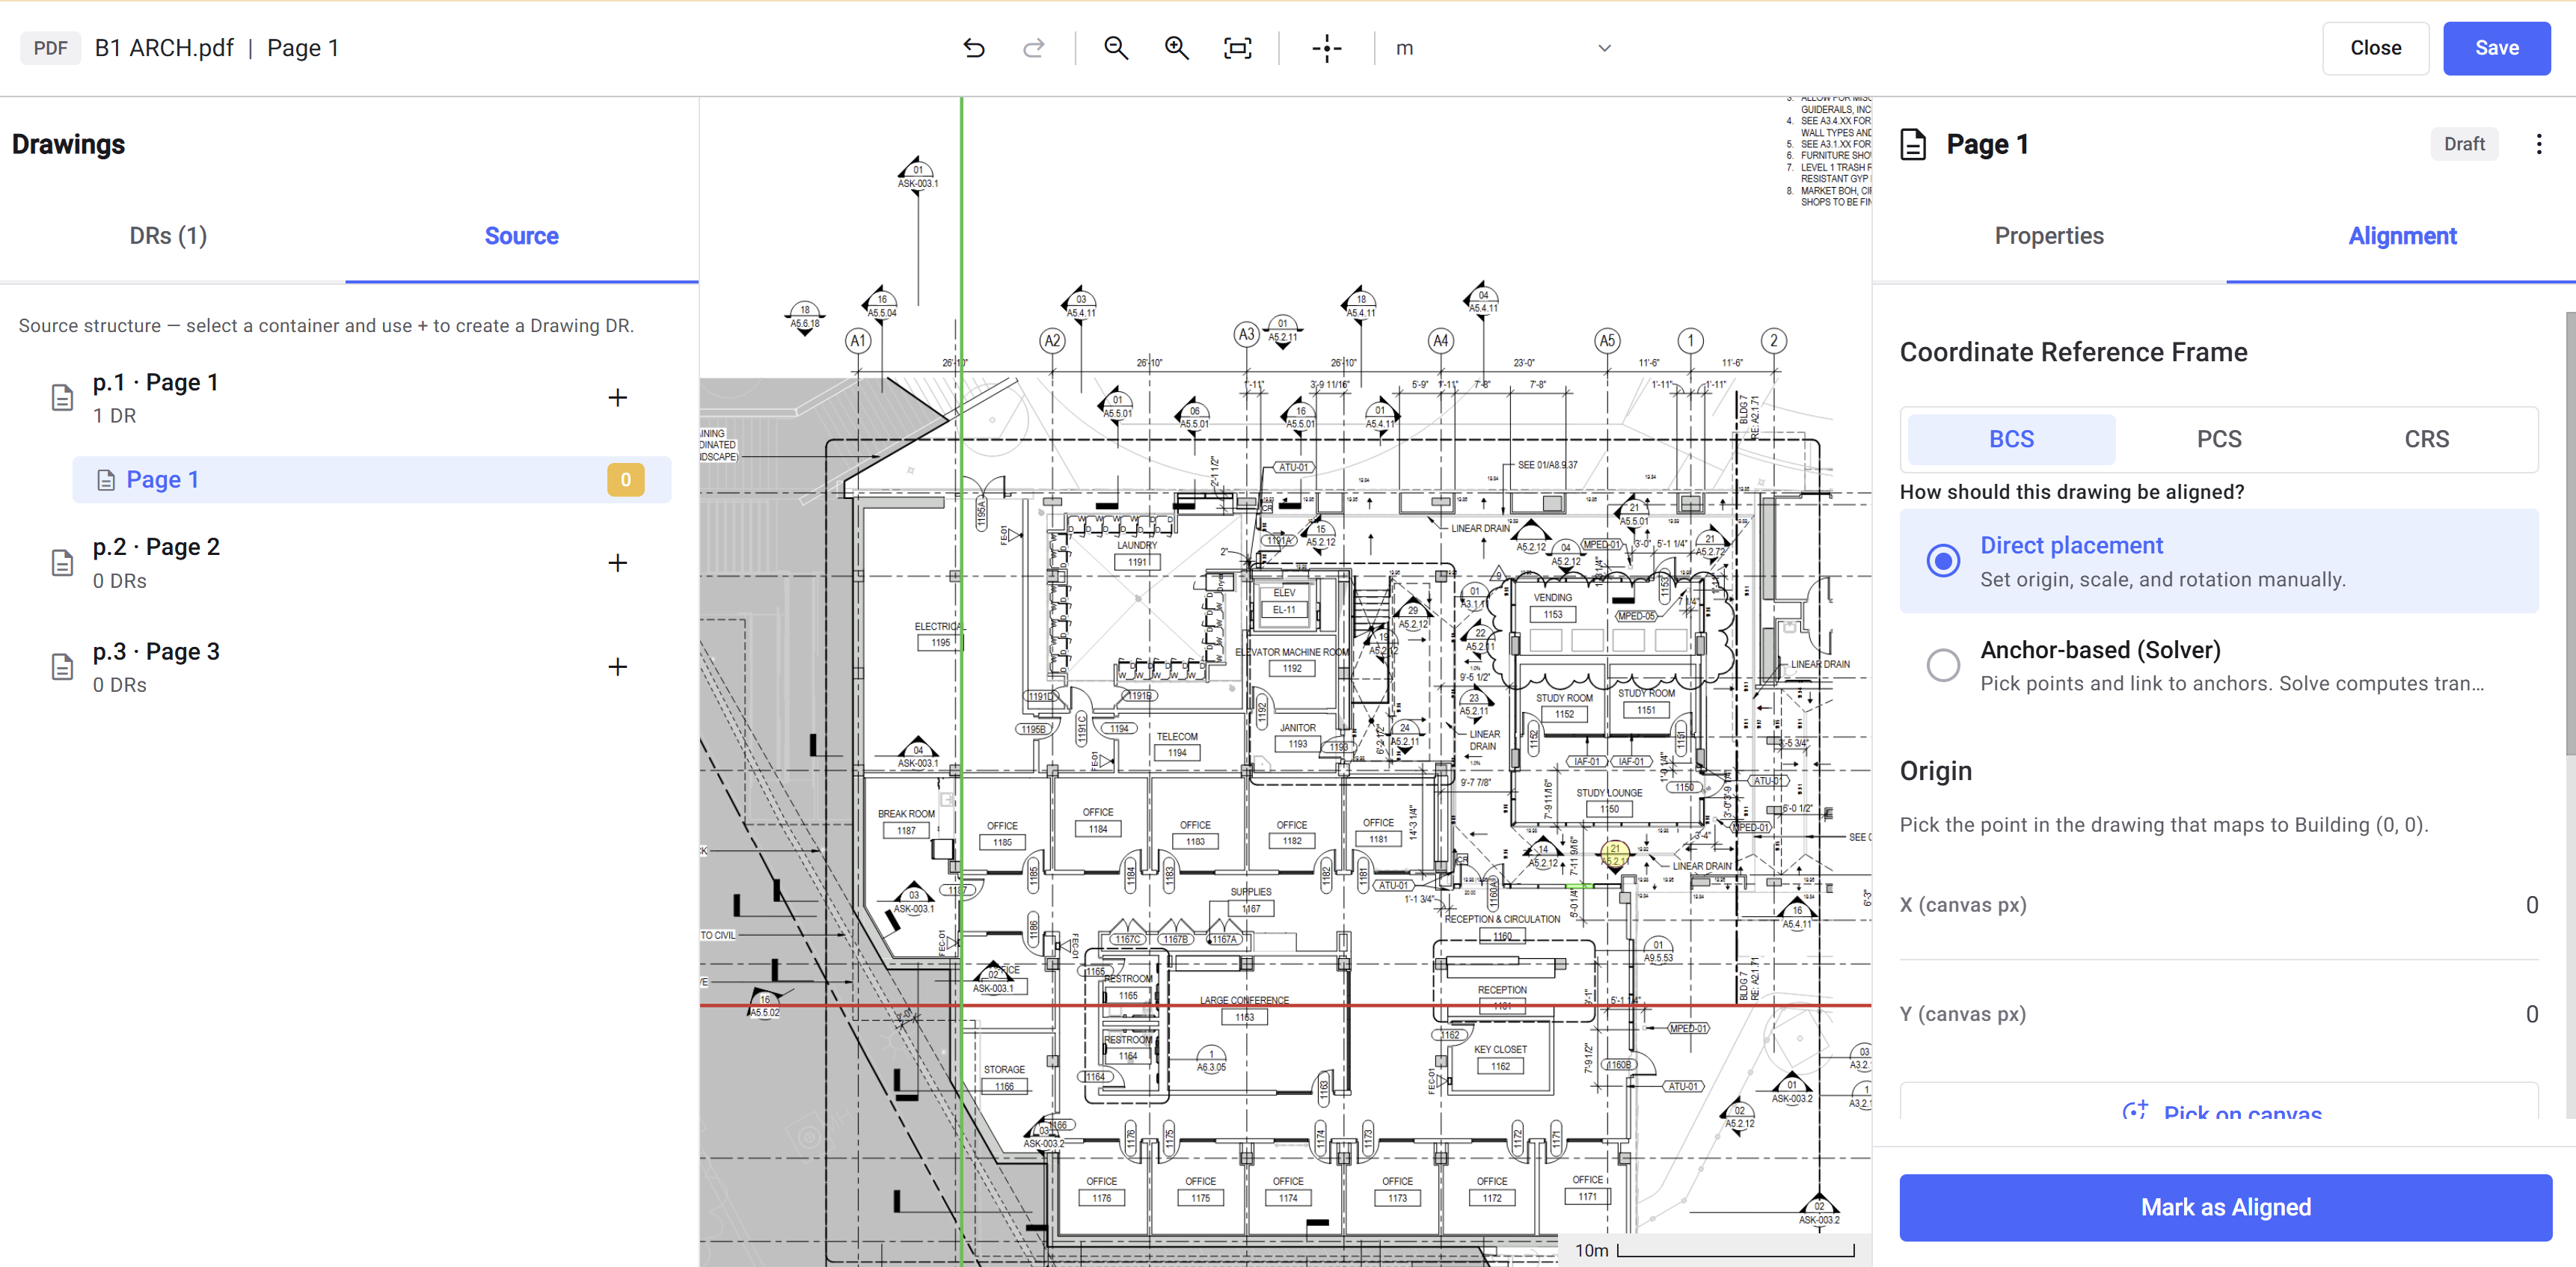Choose the BCS reference frame

[x=2011, y=439]
